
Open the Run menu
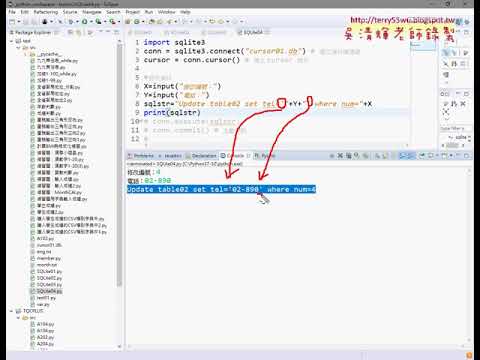coord(149,12)
